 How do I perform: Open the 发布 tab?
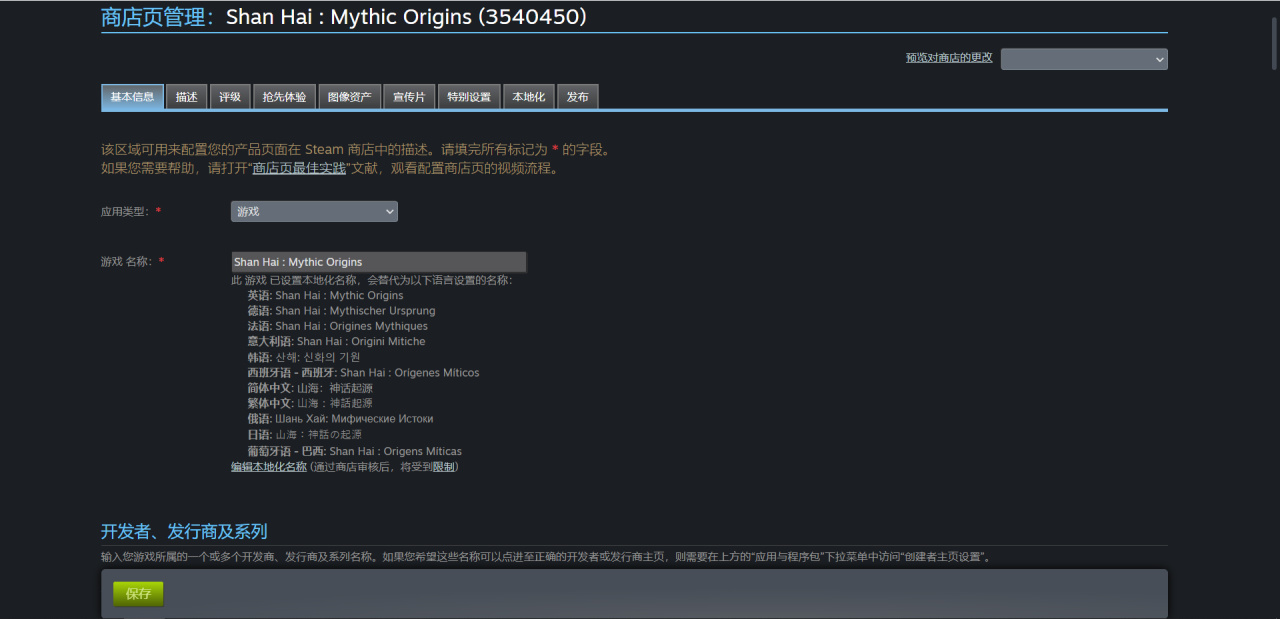(x=577, y=97)
